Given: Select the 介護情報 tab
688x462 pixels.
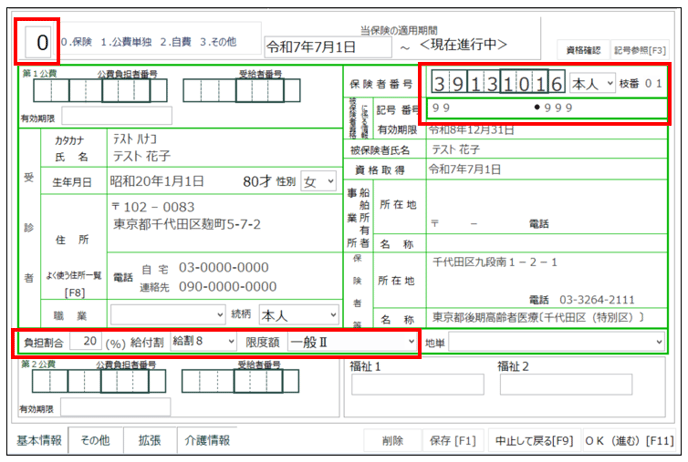Looking at the screenshot, I should [x=206, y=440].
